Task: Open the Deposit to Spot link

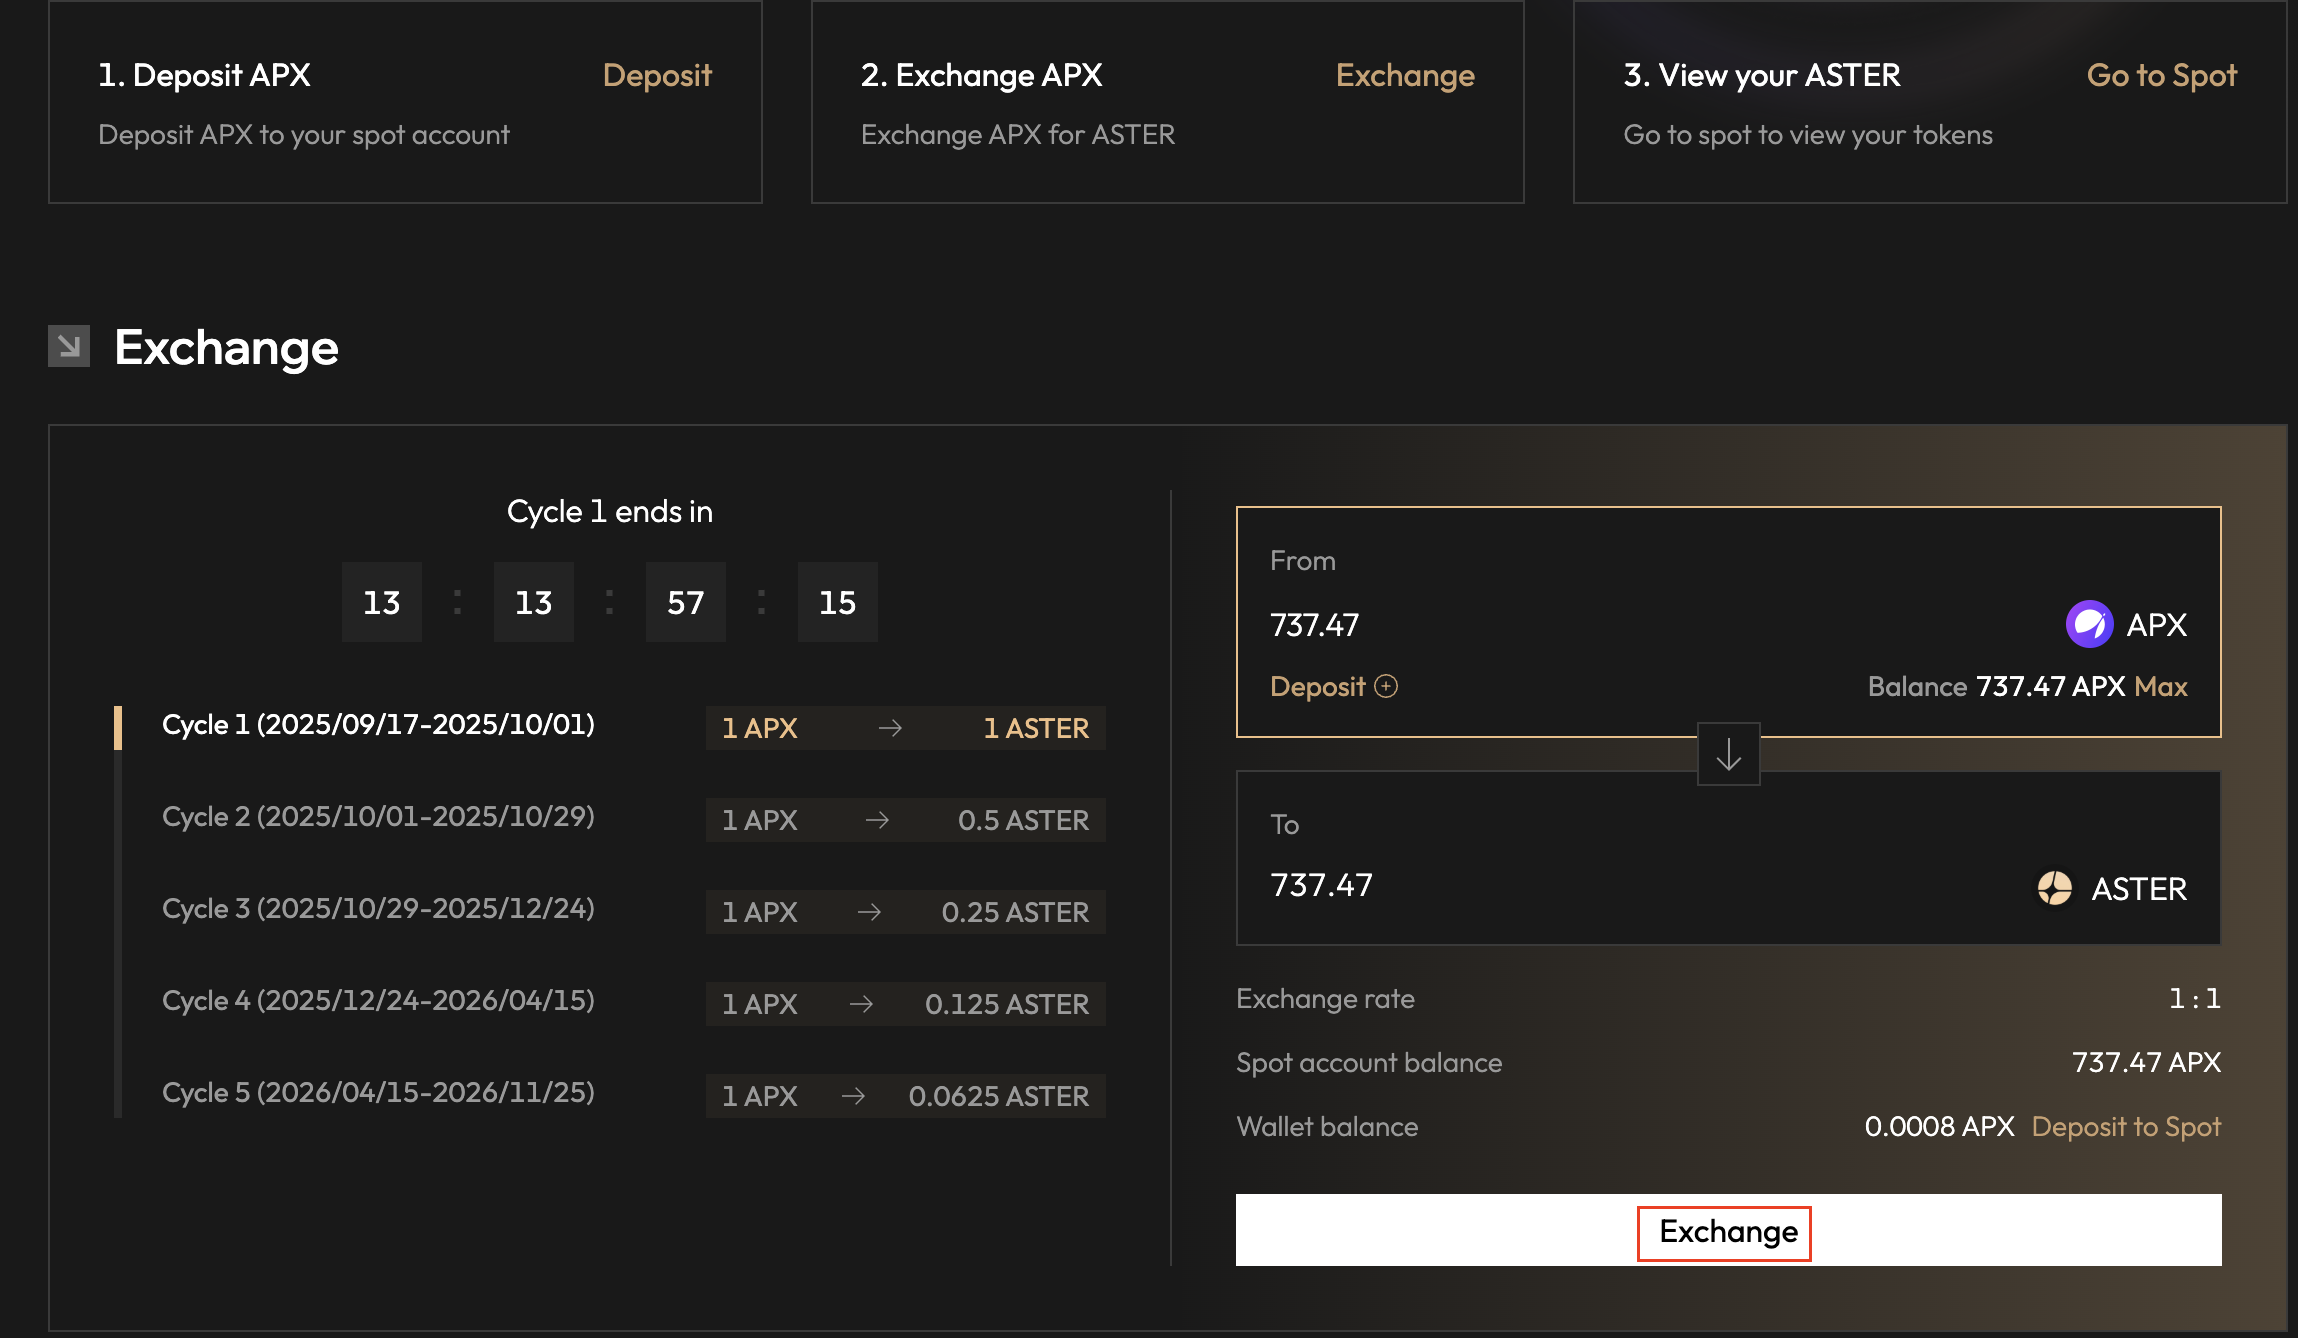Action: tap(2126, 1126)
